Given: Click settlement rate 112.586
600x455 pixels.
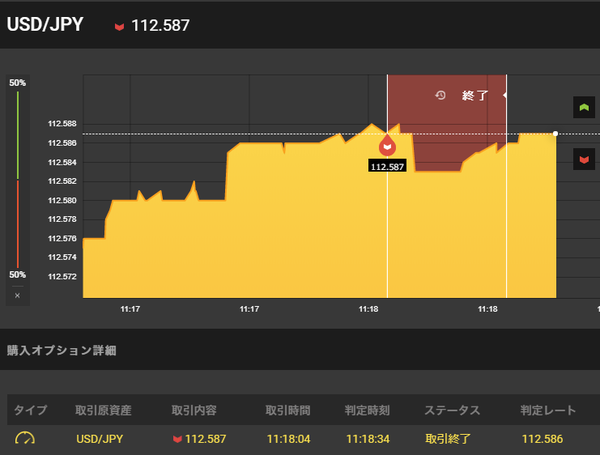Looking at the screenshot, I should [x=543, y=439].
